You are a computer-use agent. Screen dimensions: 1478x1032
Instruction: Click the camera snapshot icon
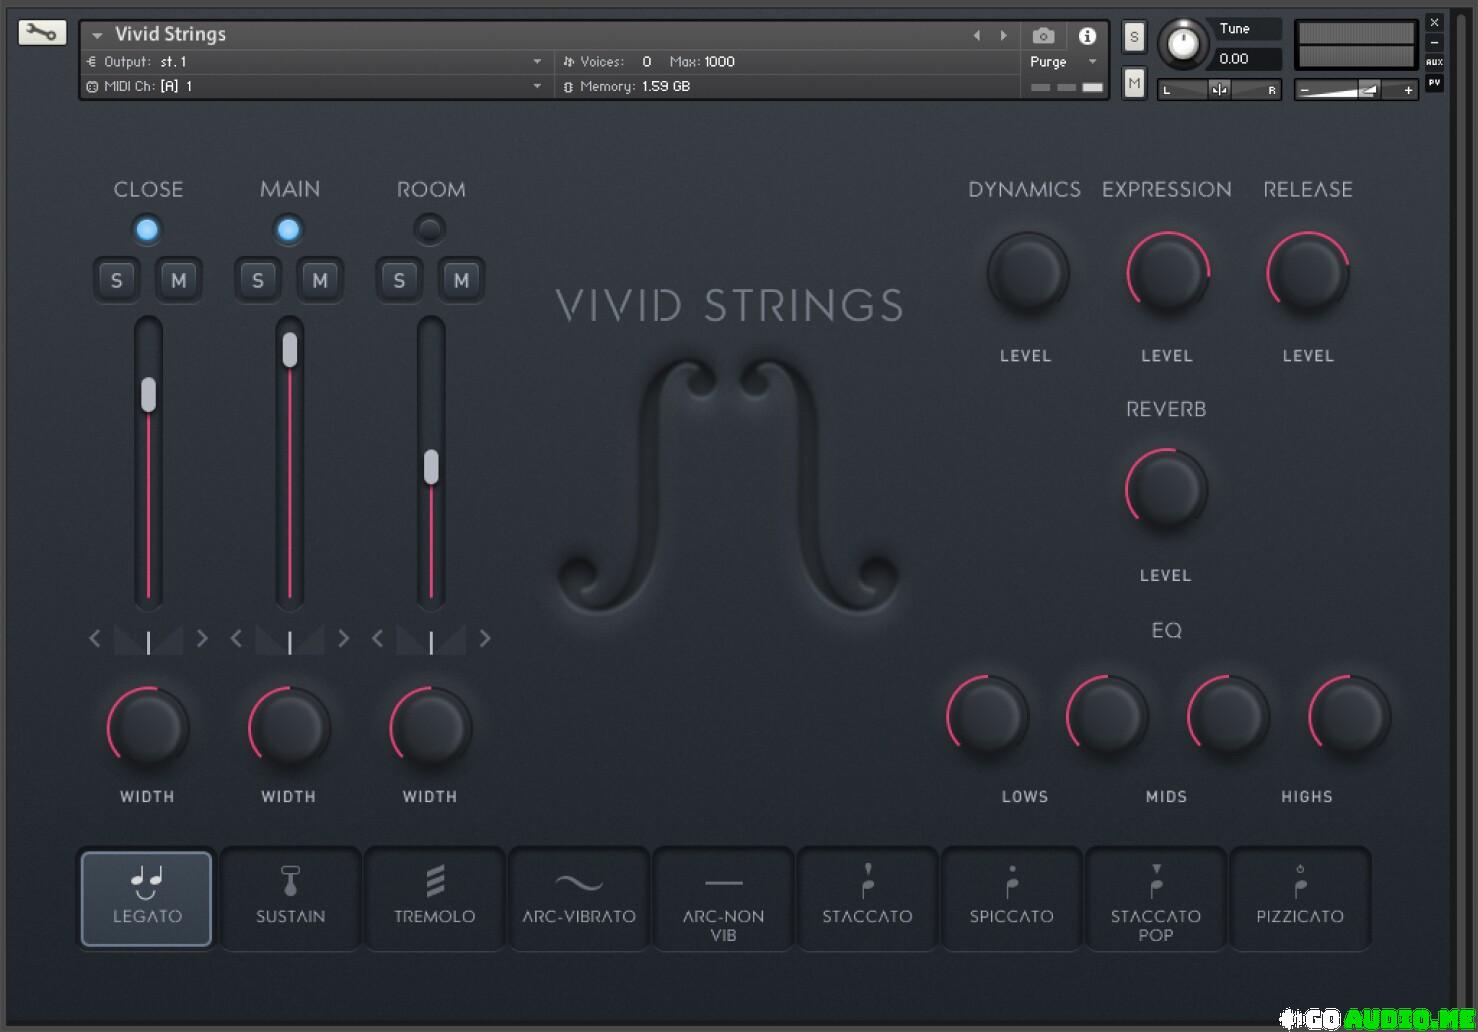1043,36
